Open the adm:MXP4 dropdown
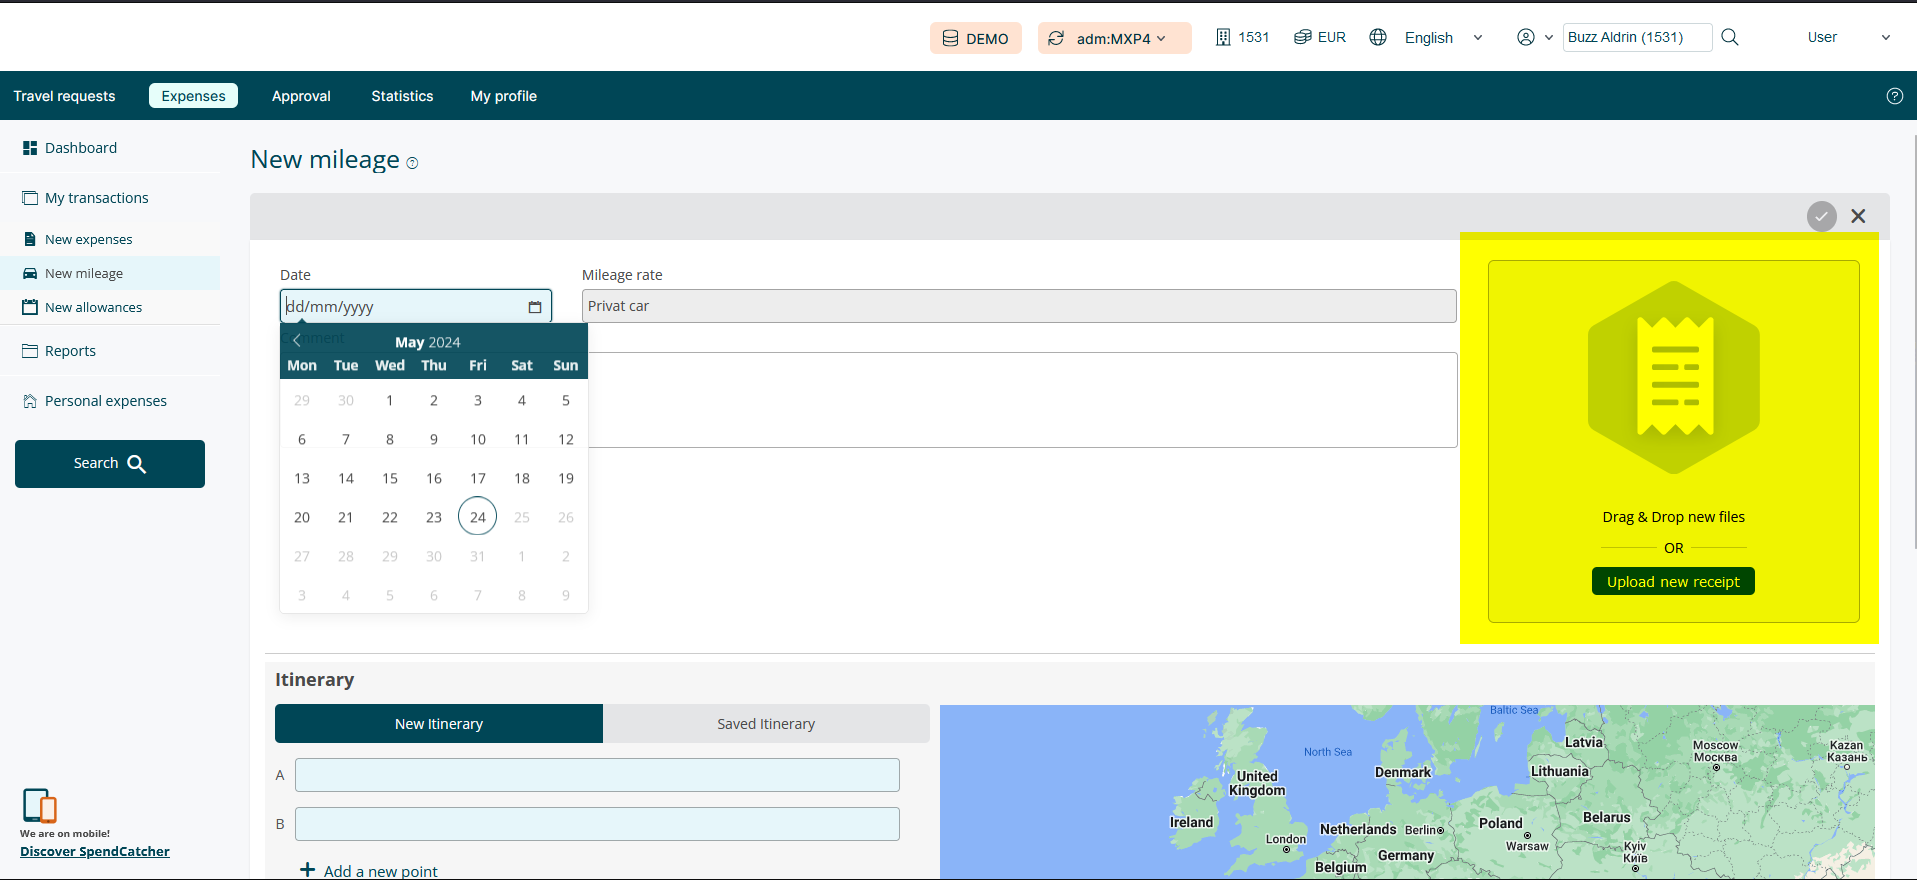This screenshot has width=1917, height=880. [1115, 38]
